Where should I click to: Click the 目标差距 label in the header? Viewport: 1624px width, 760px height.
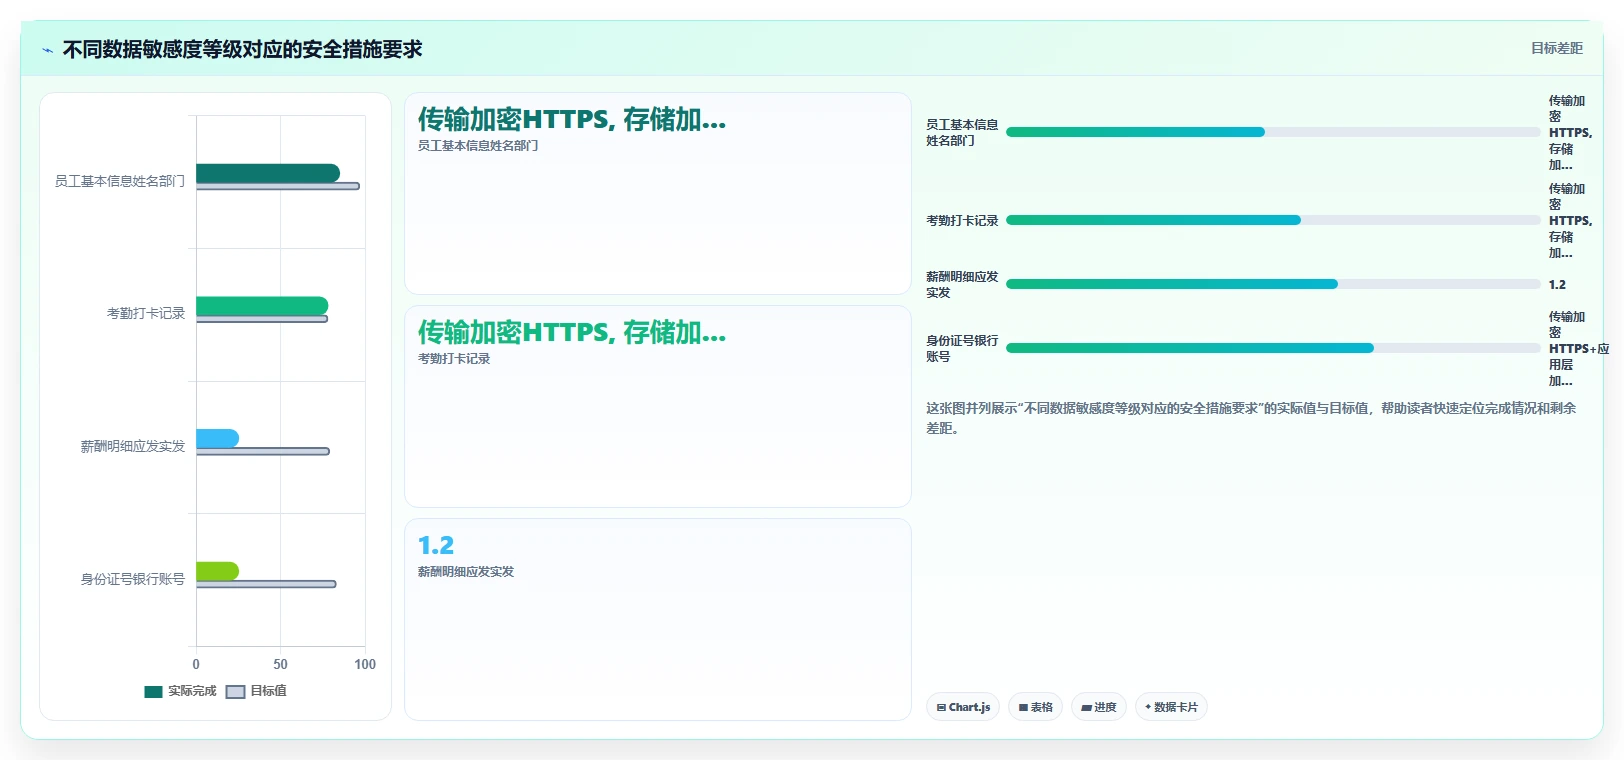coord(1557,48)
